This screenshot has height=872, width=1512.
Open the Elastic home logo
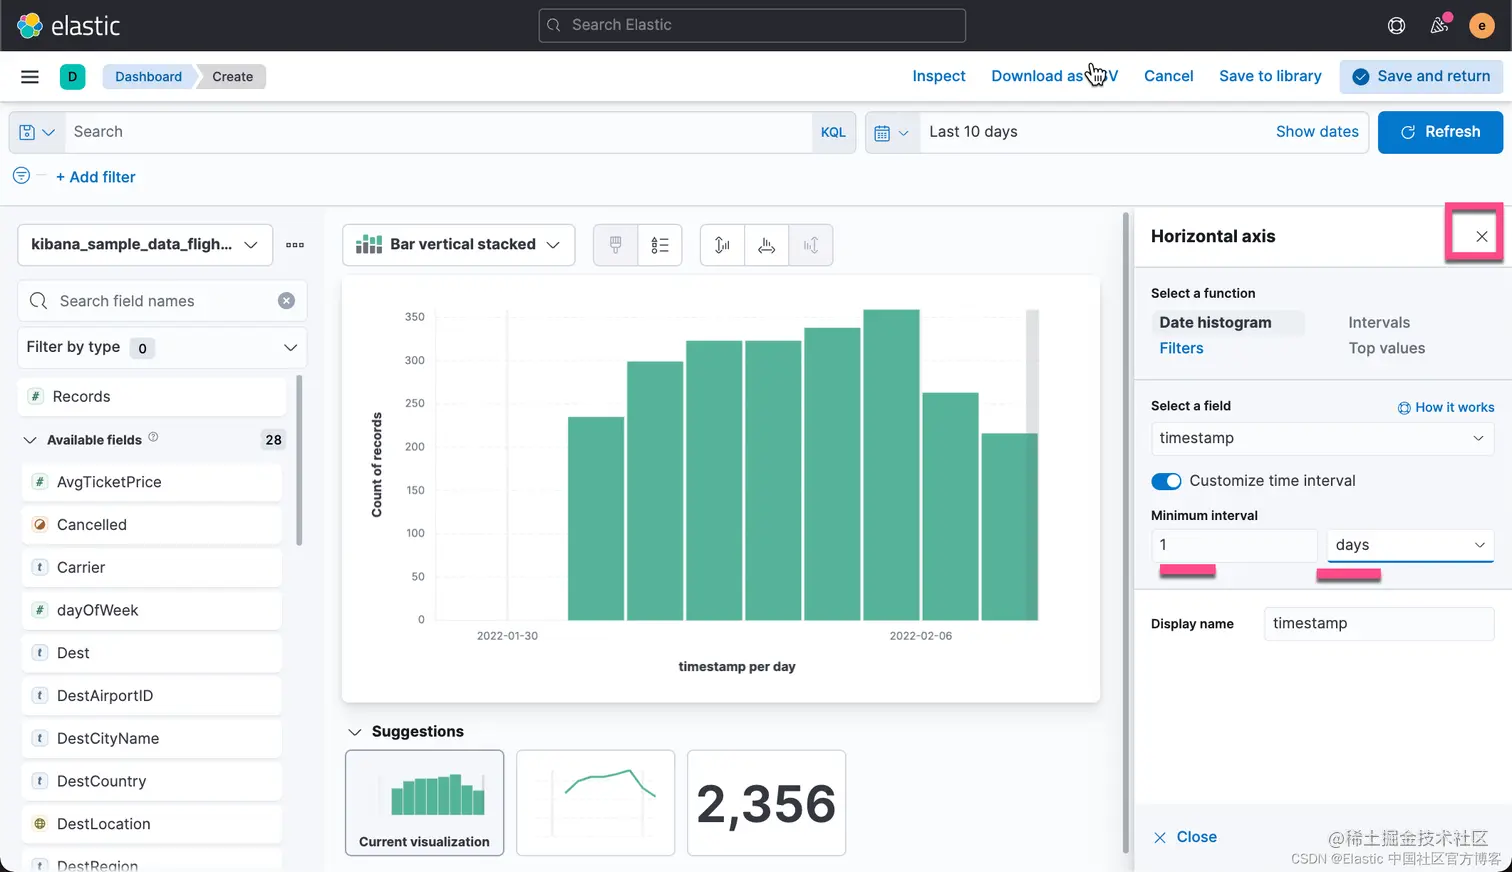coord(69,25)
